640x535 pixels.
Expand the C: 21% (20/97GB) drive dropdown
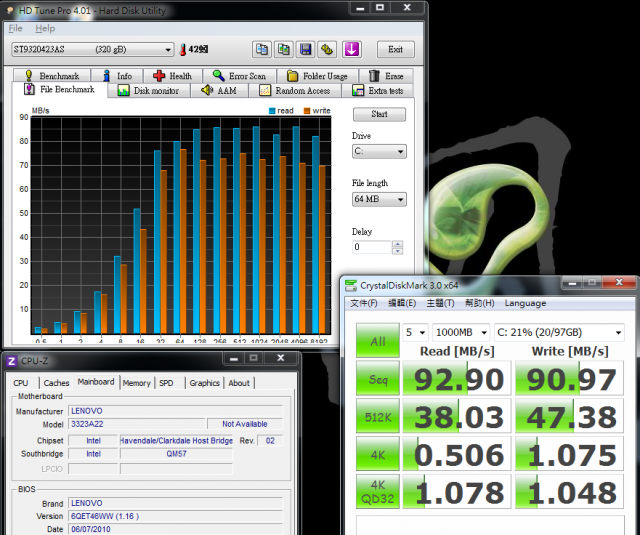pos(559,333)
